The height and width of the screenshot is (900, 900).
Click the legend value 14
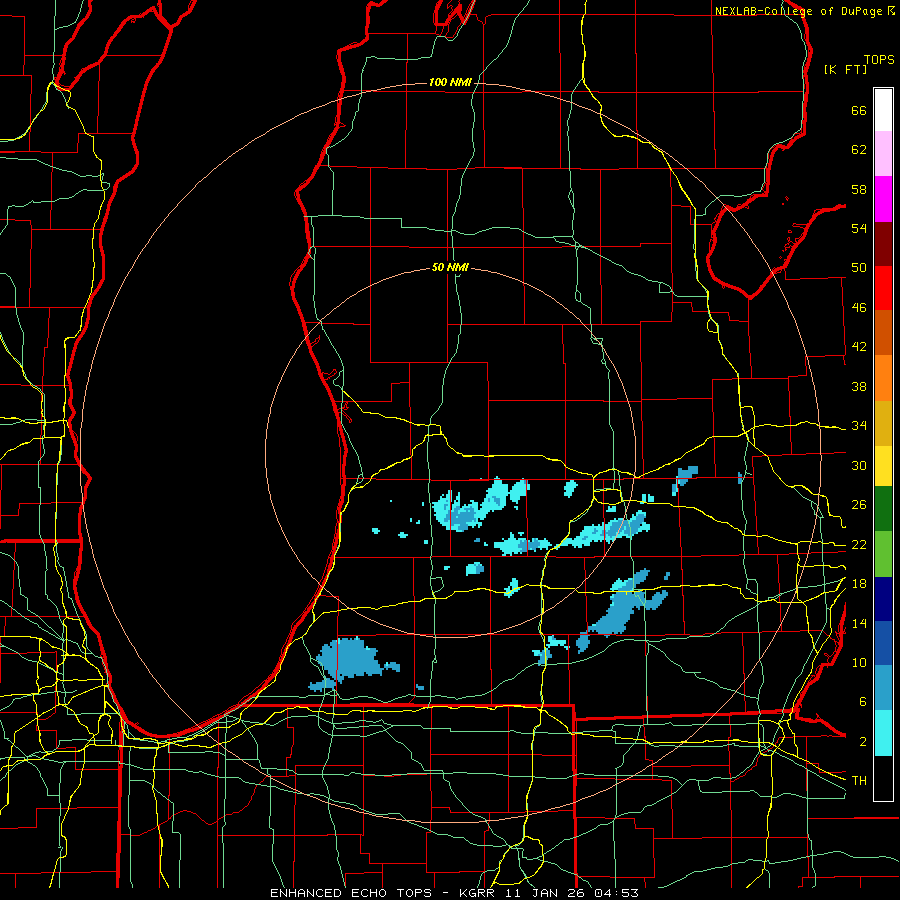tap(859, 623)
